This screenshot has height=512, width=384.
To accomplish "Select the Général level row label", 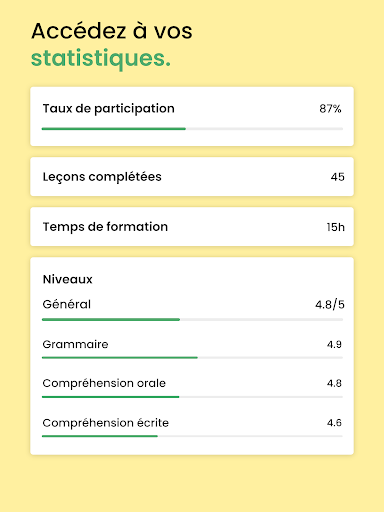I will (x=67, y=304).
